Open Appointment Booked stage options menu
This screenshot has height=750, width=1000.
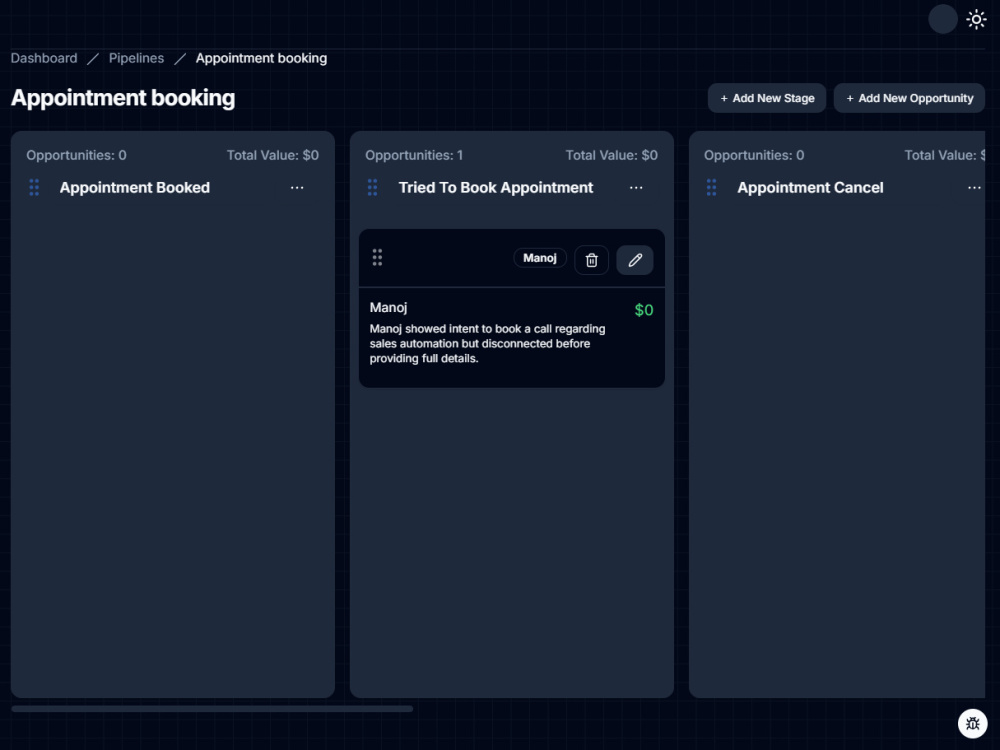pyautogui.click(x=297, y=188)
